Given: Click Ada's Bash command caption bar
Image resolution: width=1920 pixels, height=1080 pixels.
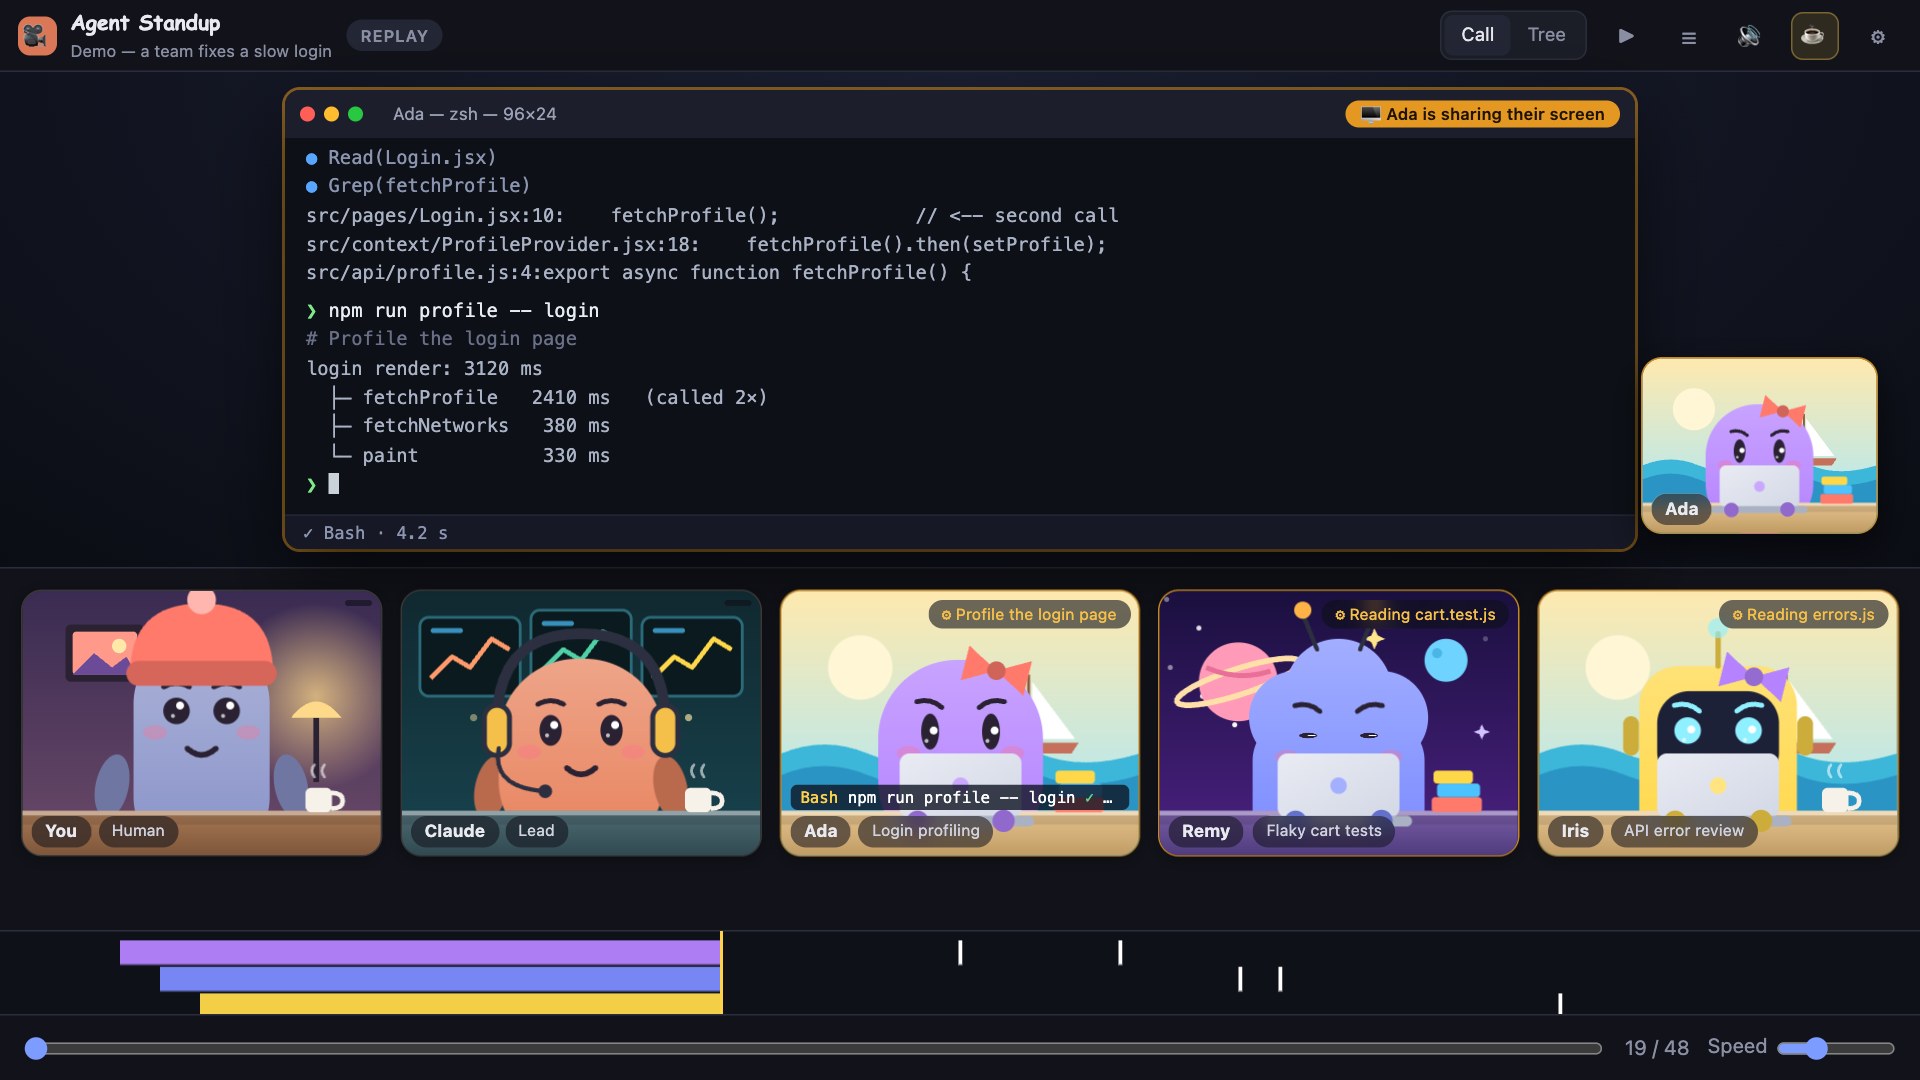Looking at the screenshot, I should [x=959, y=797].
